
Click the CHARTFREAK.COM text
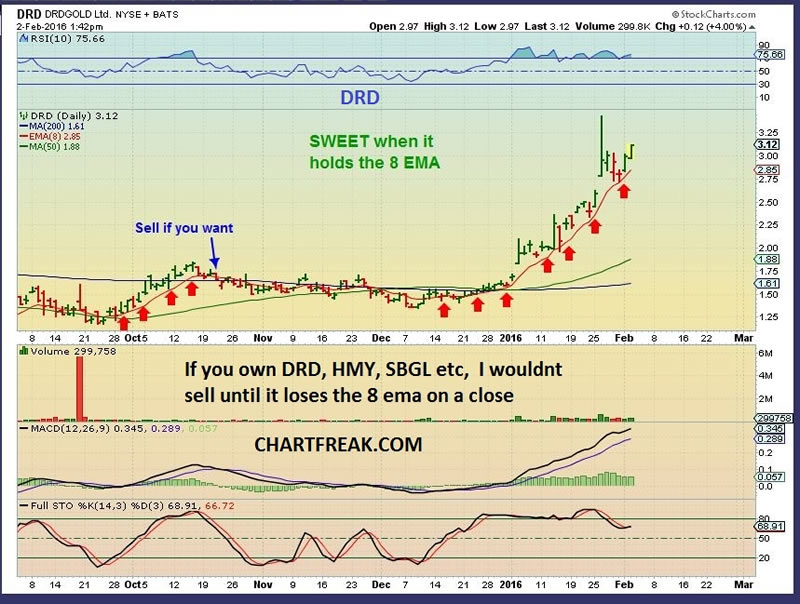click(x=338, y=444)
